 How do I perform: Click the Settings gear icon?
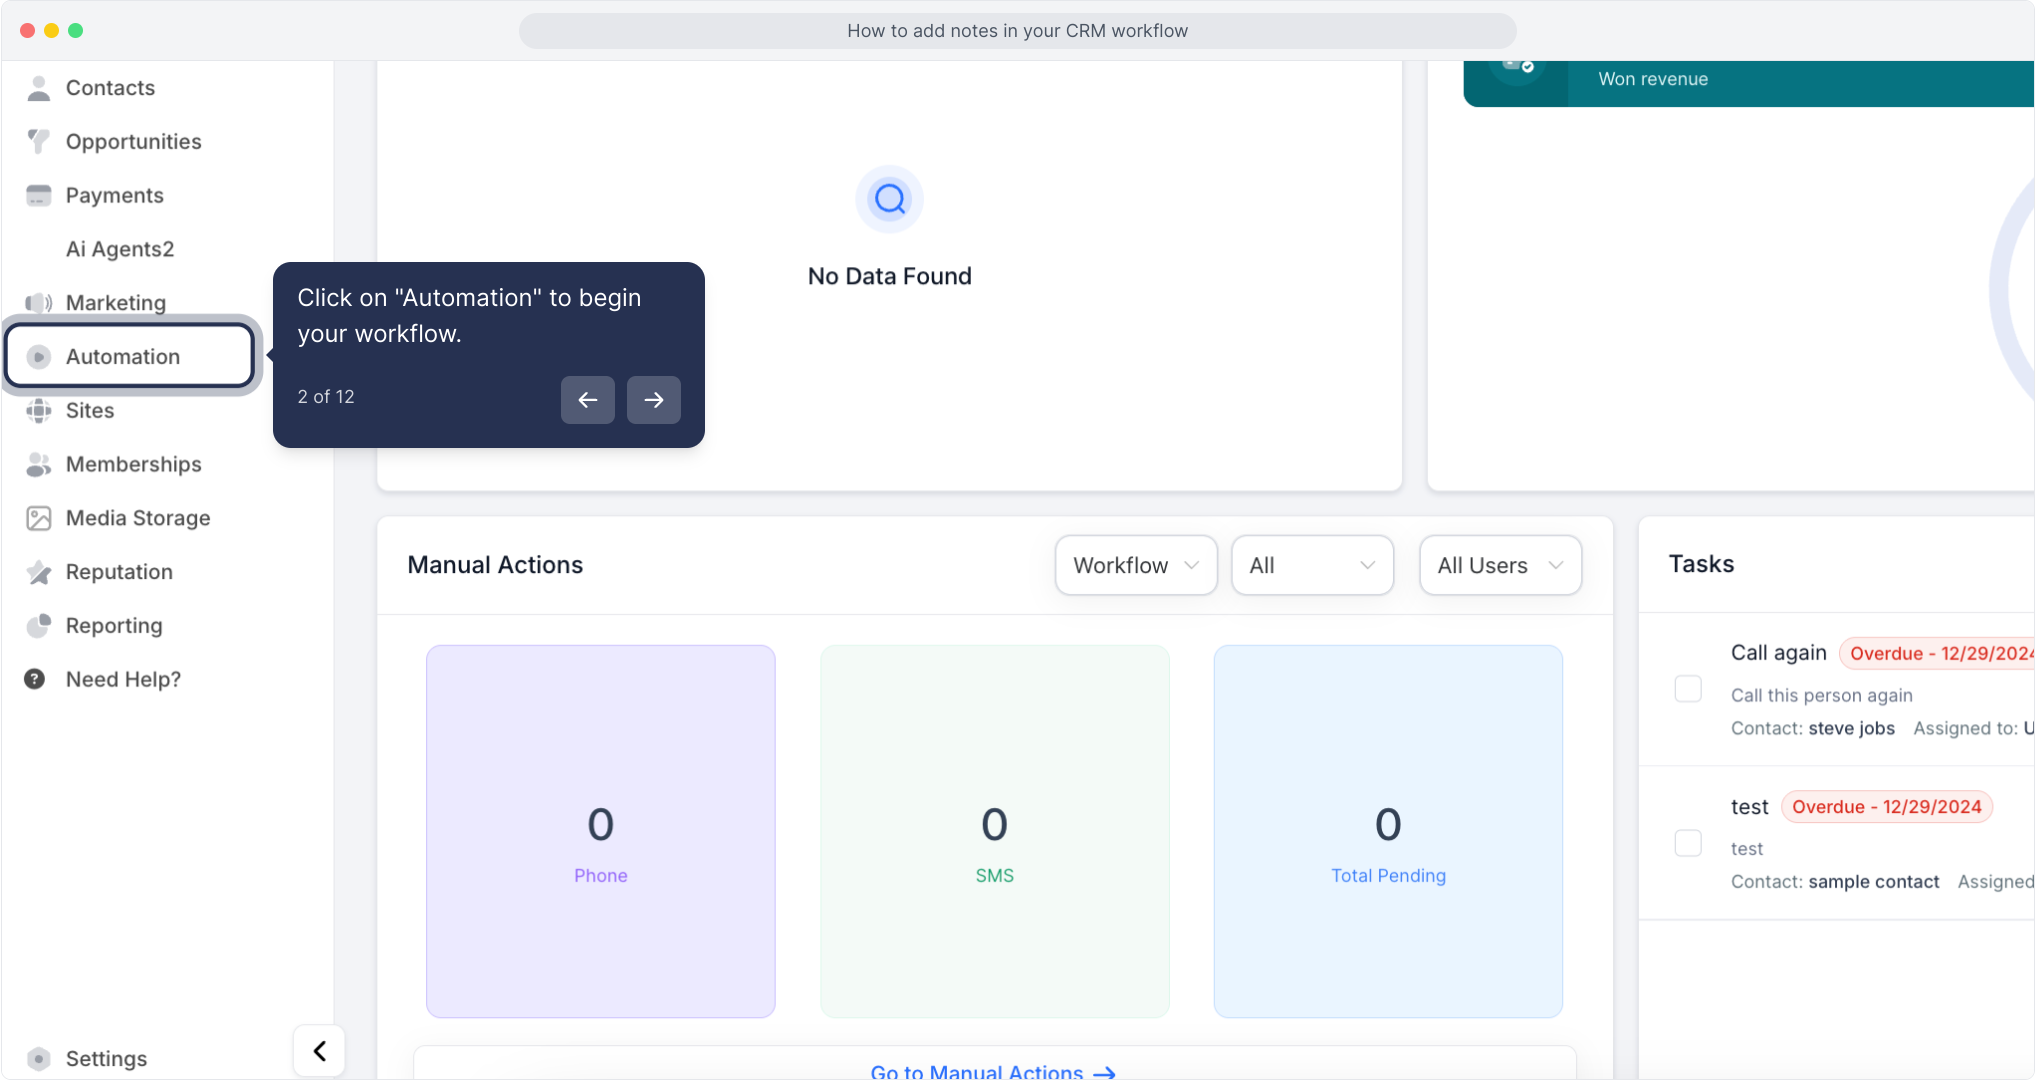tap(38, 1058)
